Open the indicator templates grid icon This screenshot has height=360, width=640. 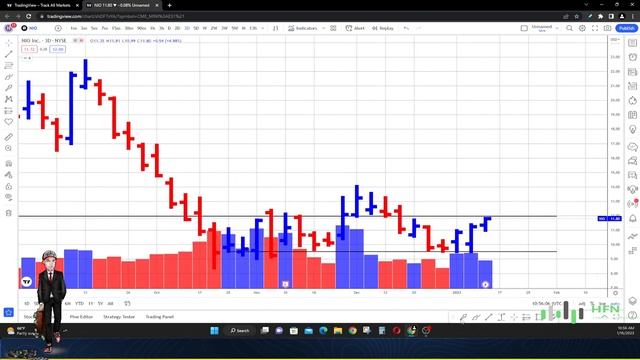tap(333, 28)
